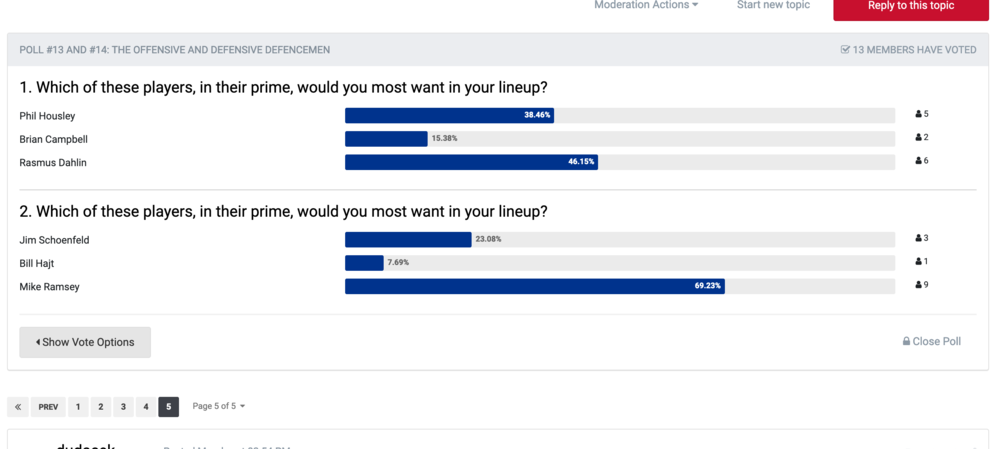The image size is (1000, 449).
Task: Jump to first page with double-arrow icon
Action: coord(18,407)
